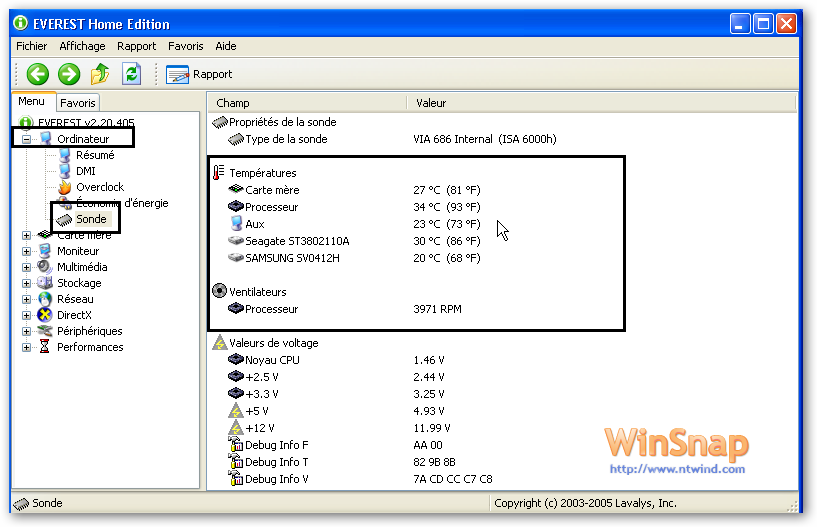Click the Périphériques devices icon
Screen dimensions: 817x527
click(45, 331)
